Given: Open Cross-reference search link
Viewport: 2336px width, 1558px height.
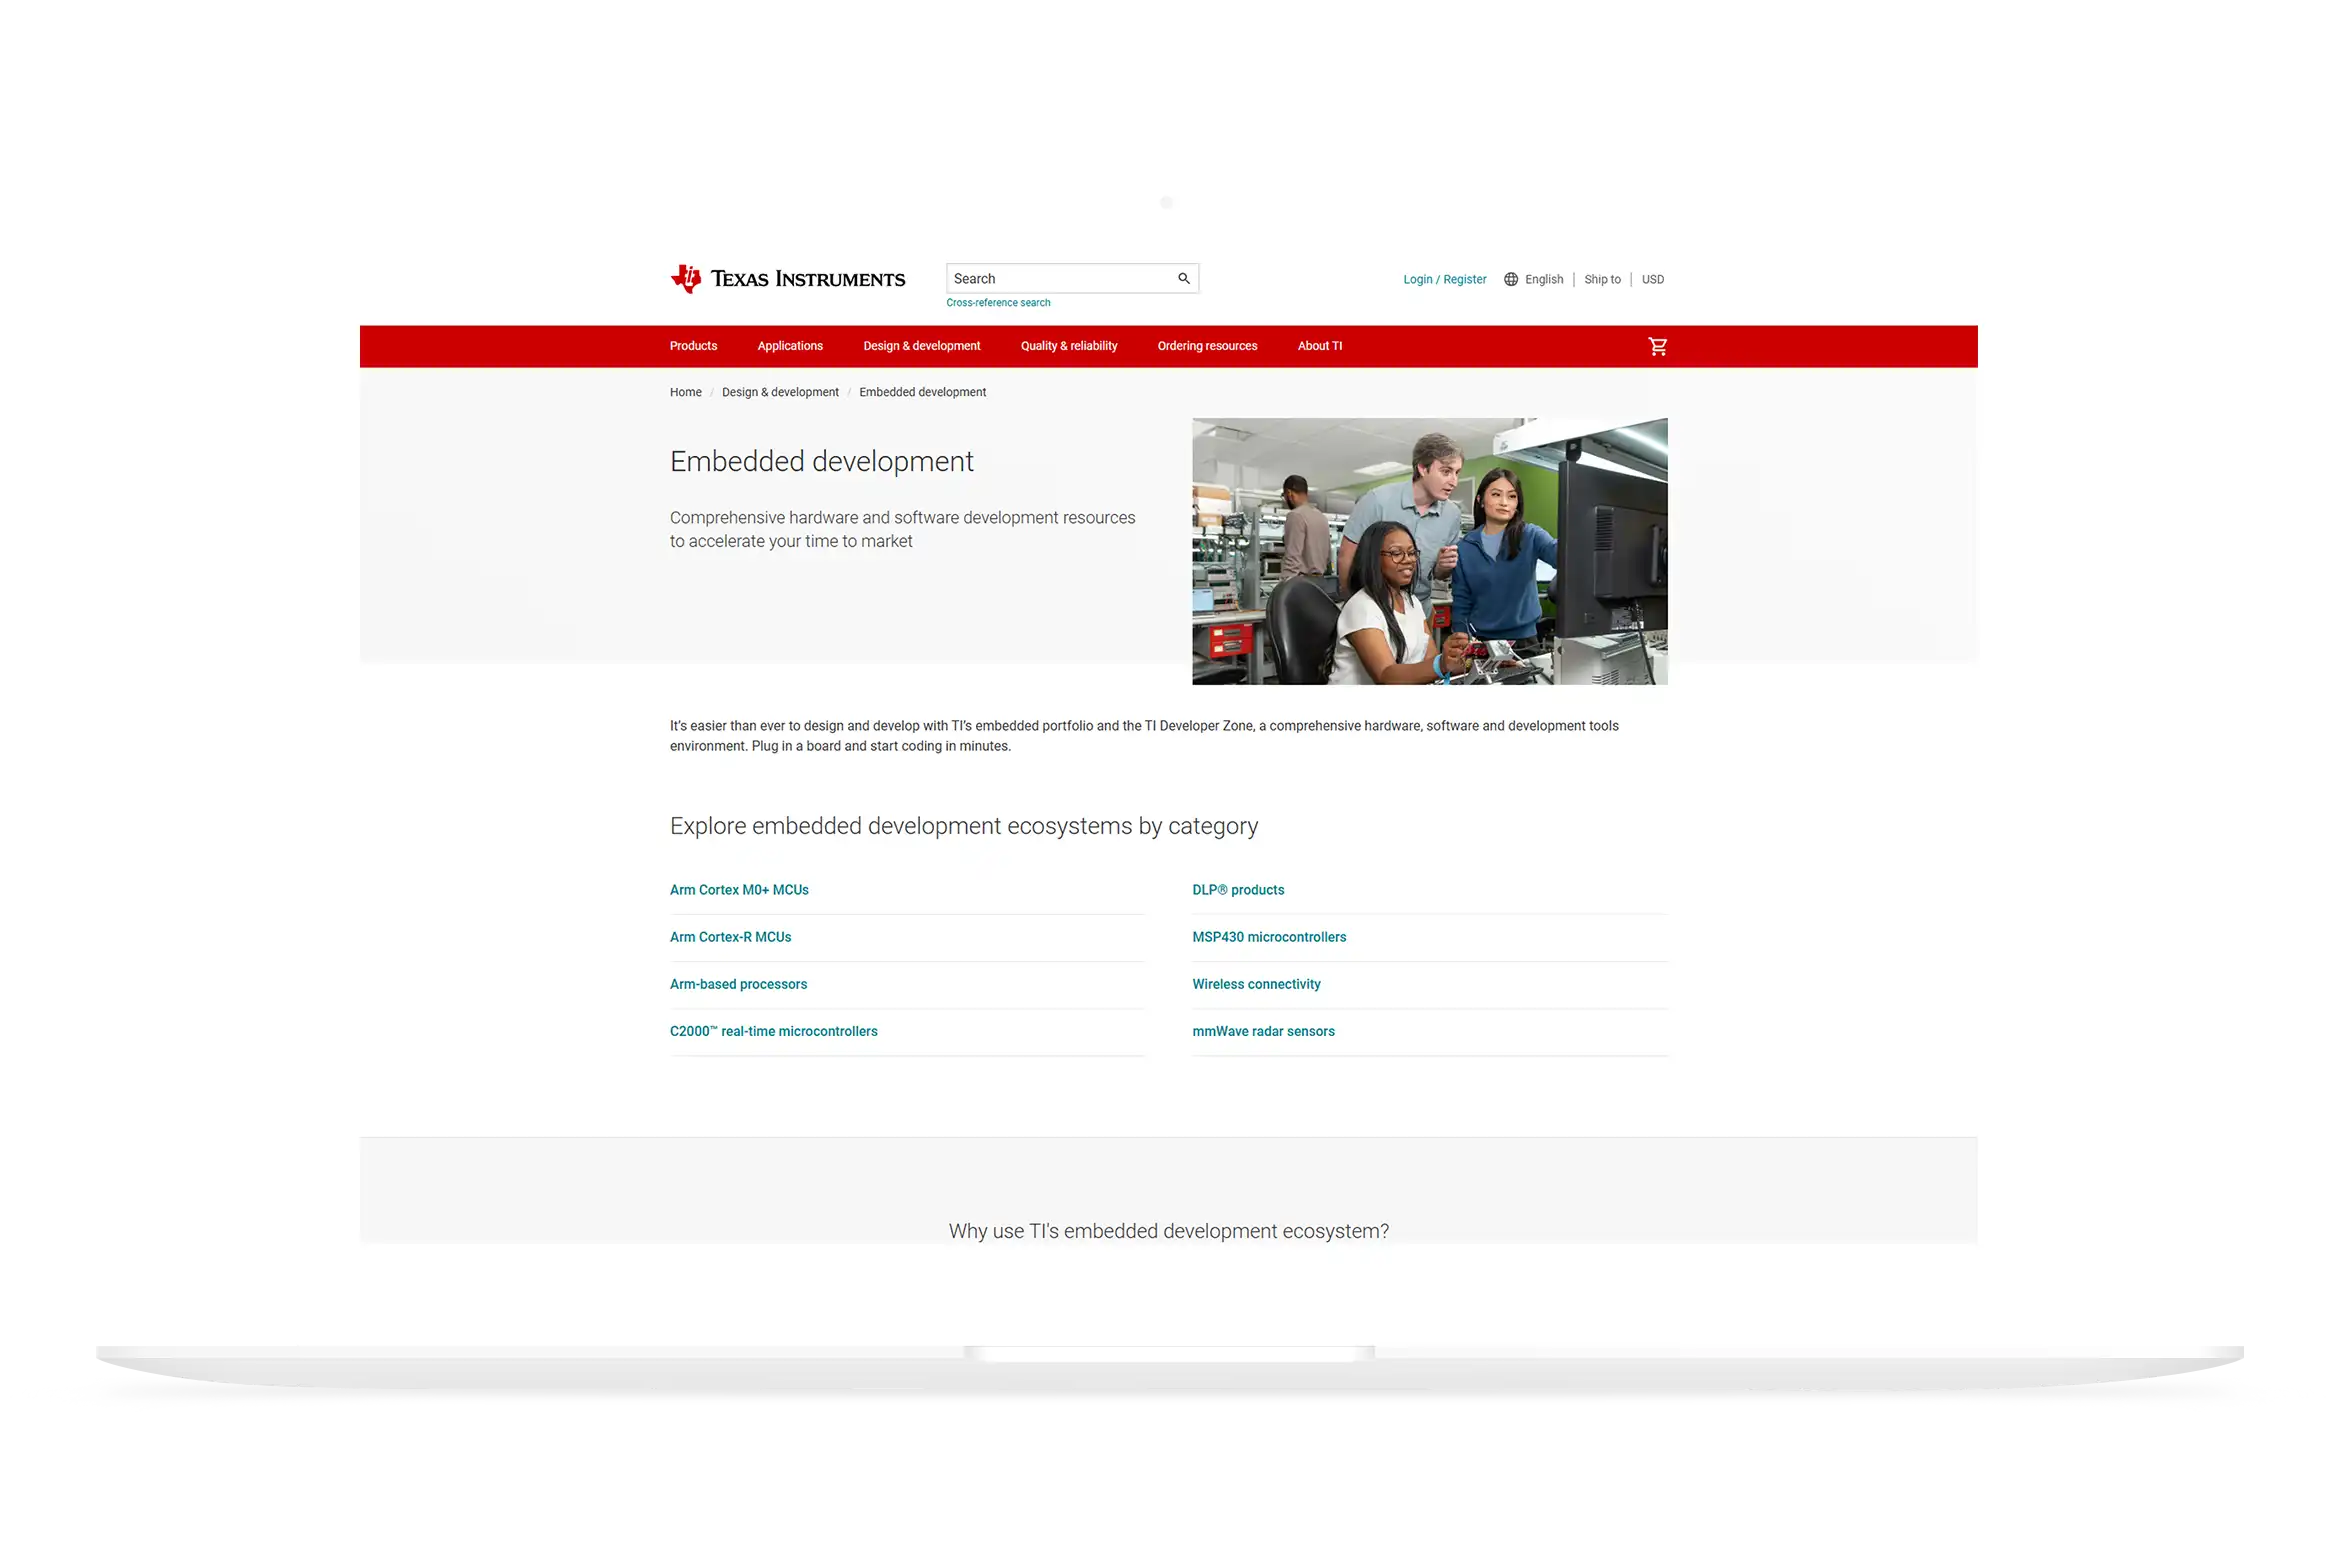Looking at the screenshot, I should 998,303.
